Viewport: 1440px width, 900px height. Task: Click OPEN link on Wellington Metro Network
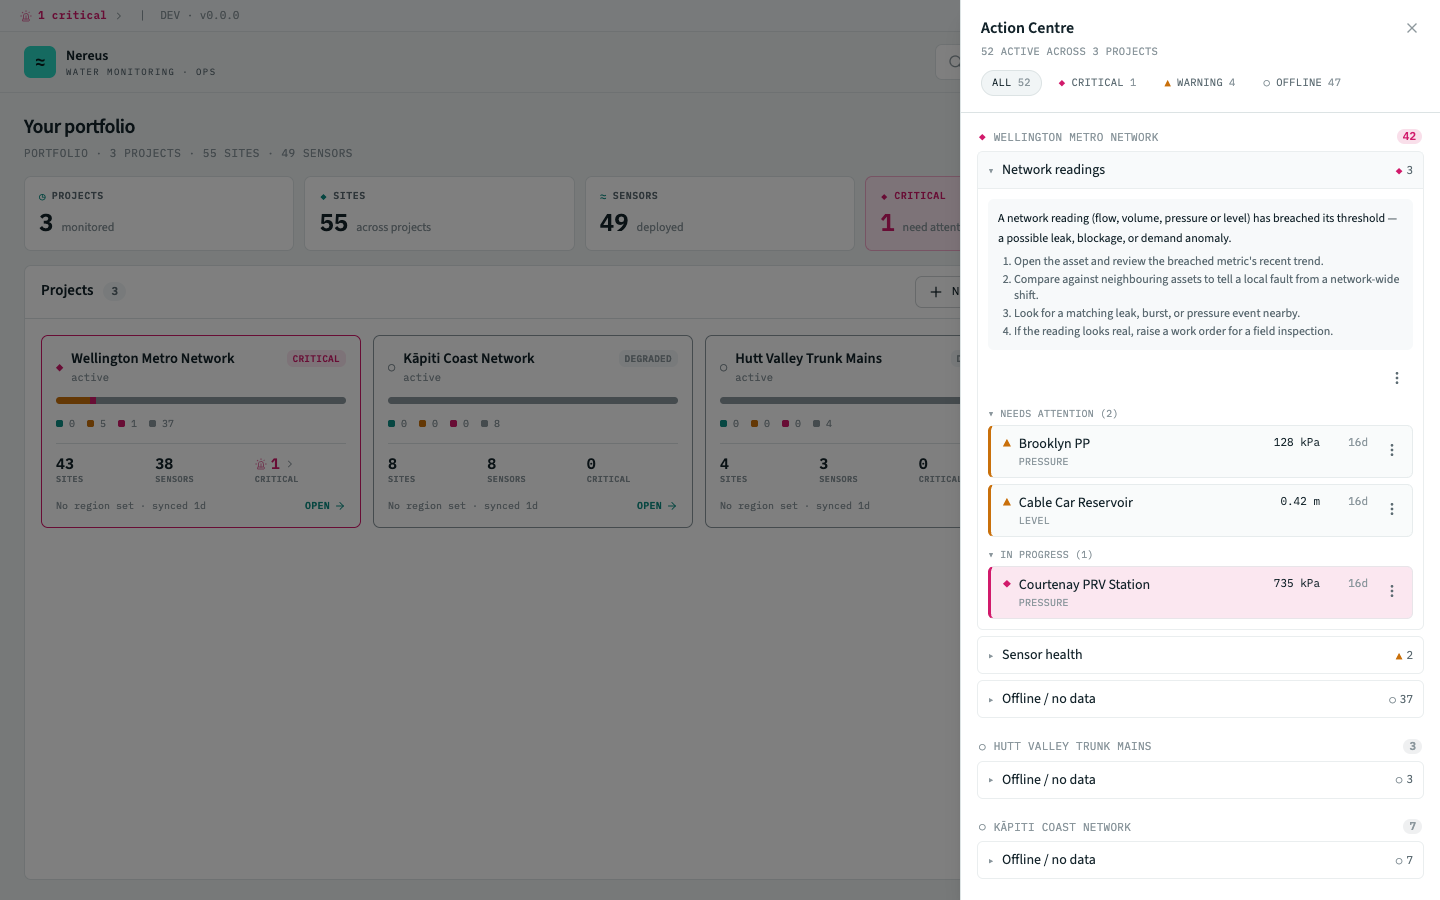pos(325,506)
